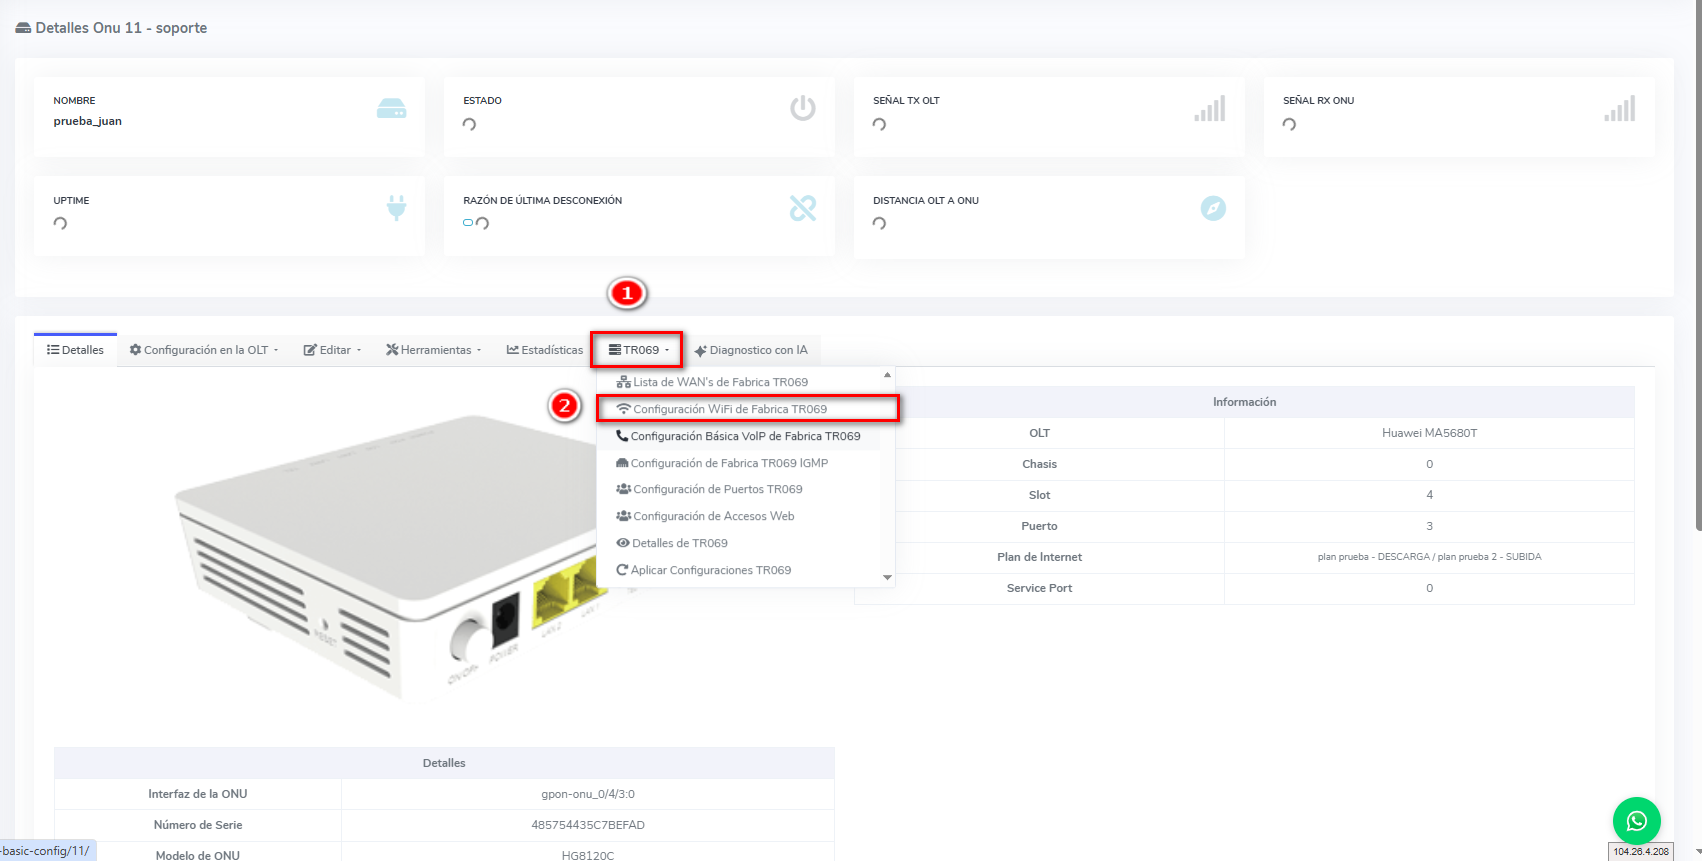
Task: Click the signal bars icon in Señal TX OLT
Action: tap(1210, 109)
